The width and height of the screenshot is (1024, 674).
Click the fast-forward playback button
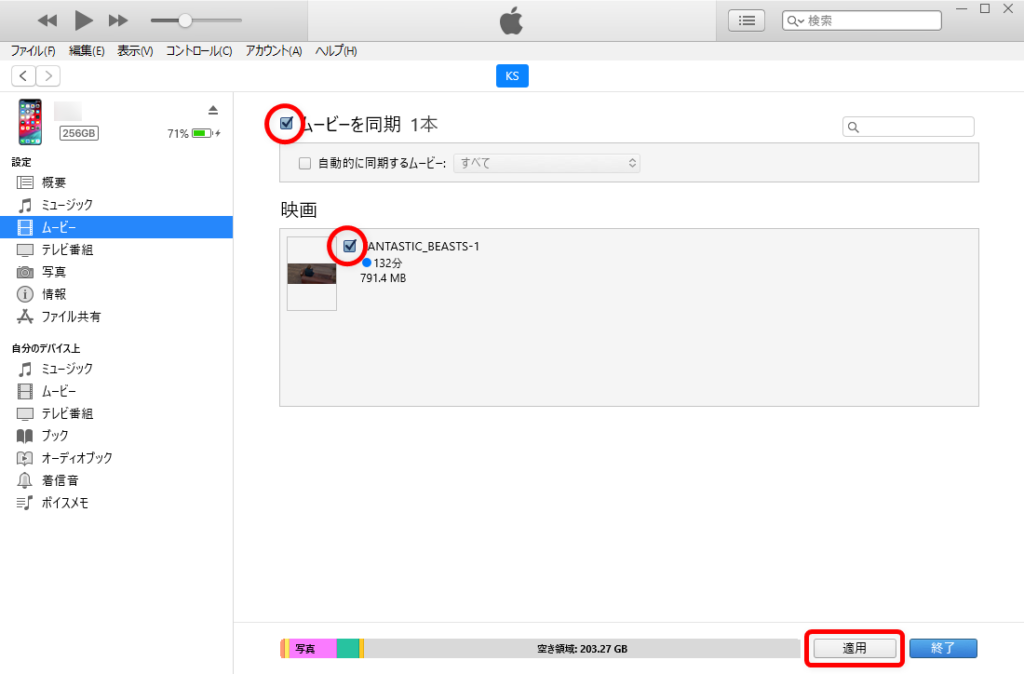[118, 21]
